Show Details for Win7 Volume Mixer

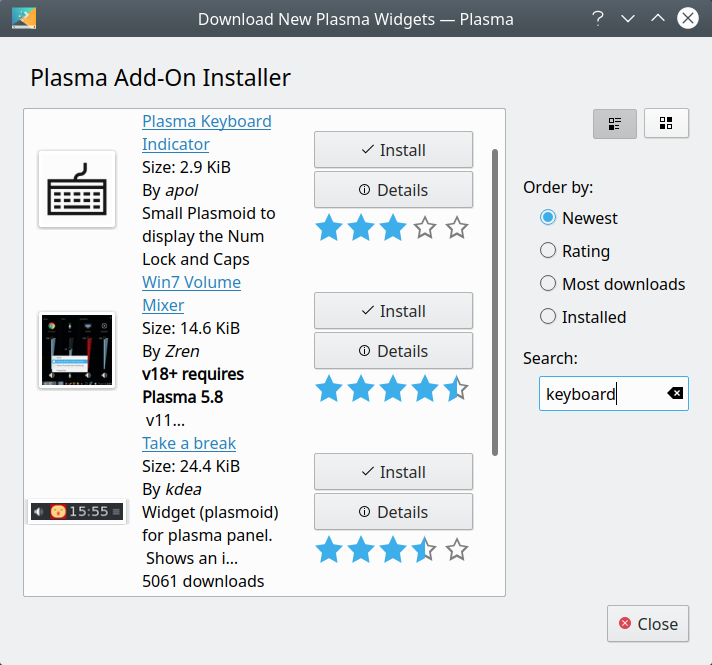tap(393, 351)
